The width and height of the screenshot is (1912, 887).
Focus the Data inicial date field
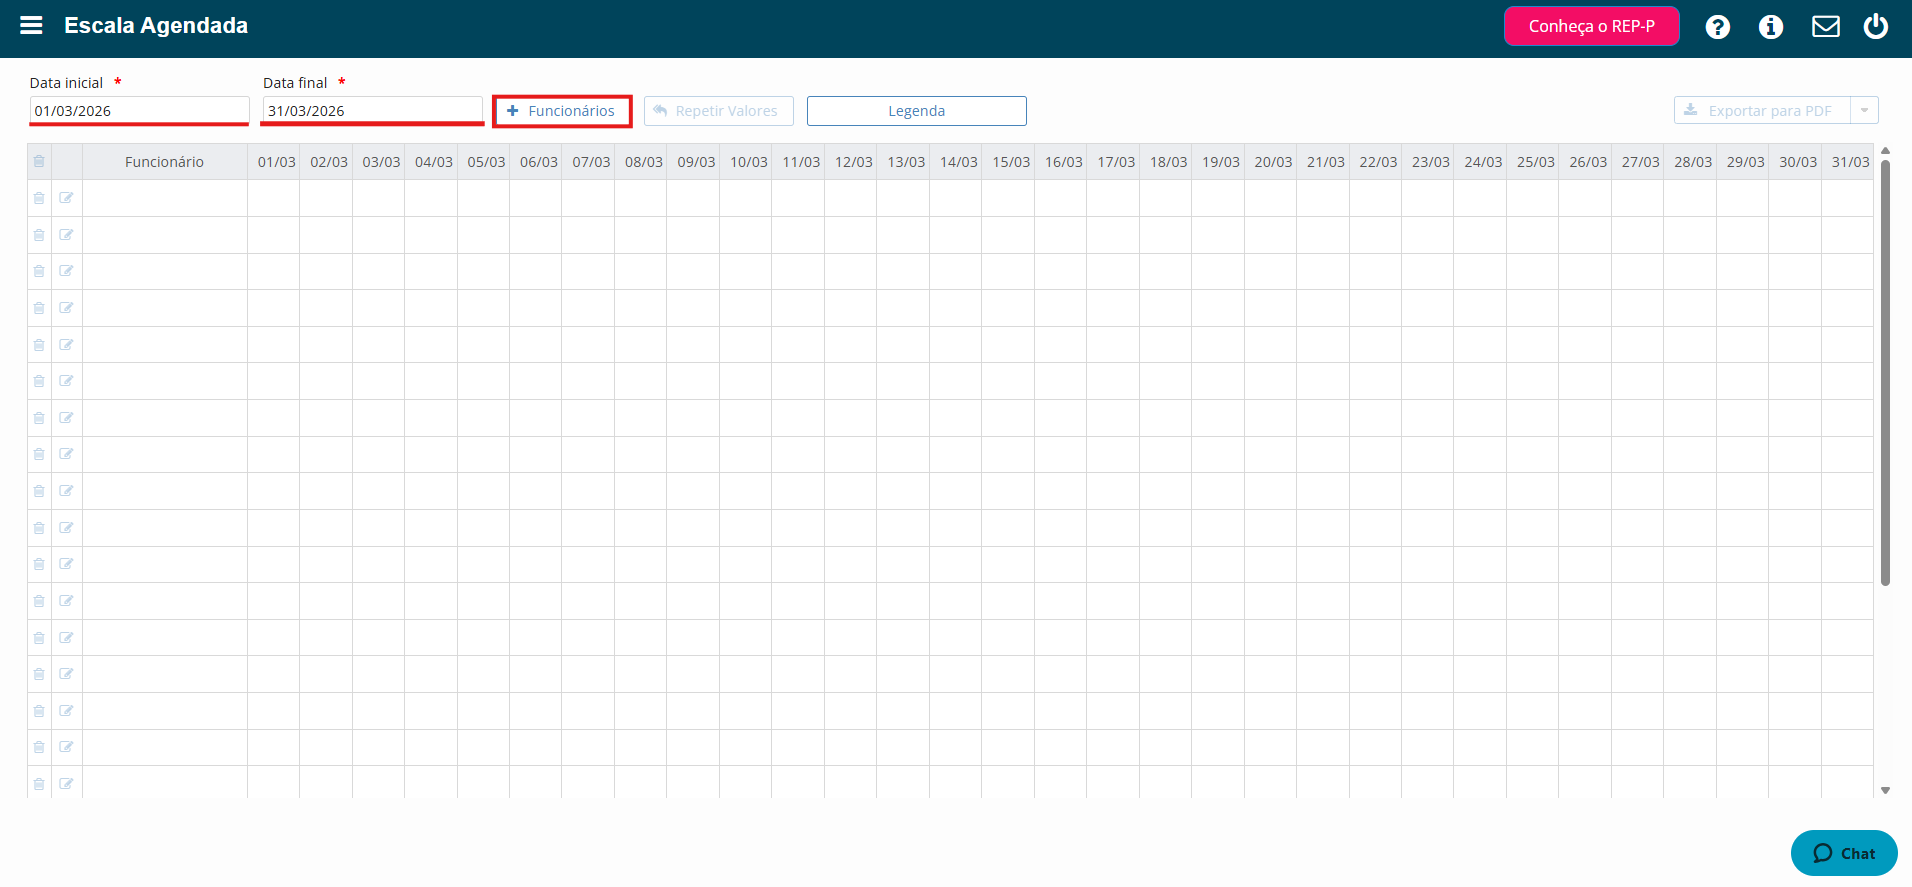pos(139,110)
